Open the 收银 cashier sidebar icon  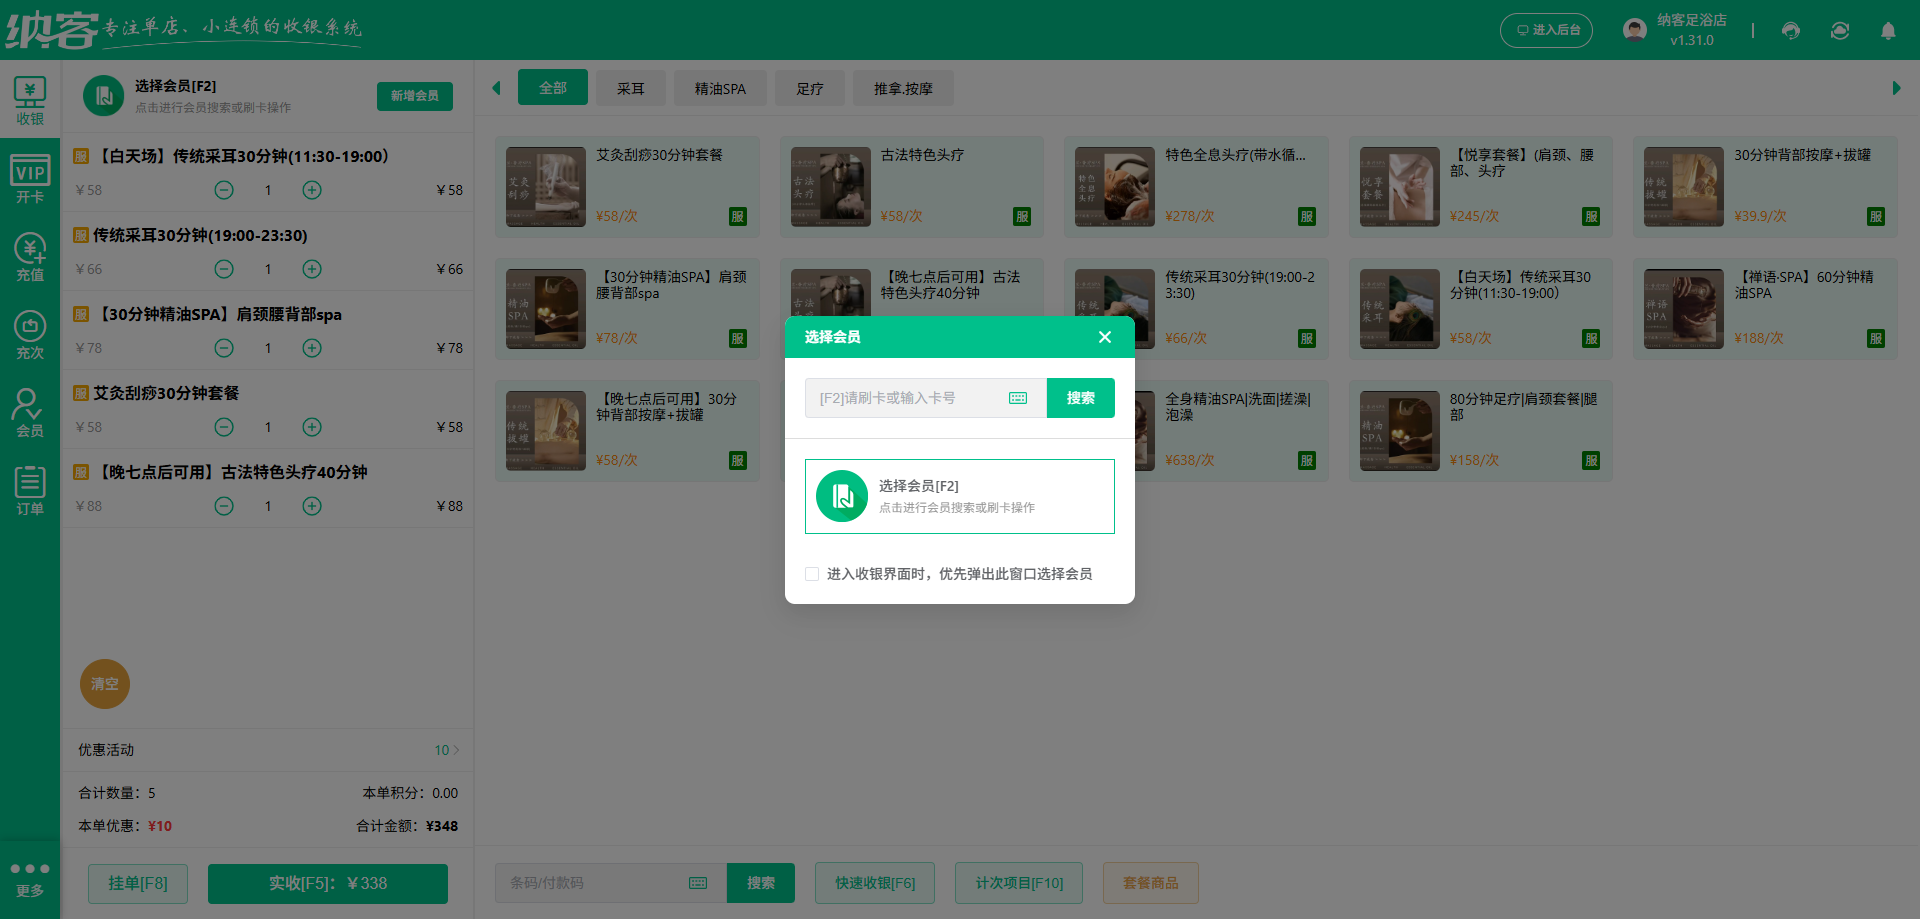30,101
